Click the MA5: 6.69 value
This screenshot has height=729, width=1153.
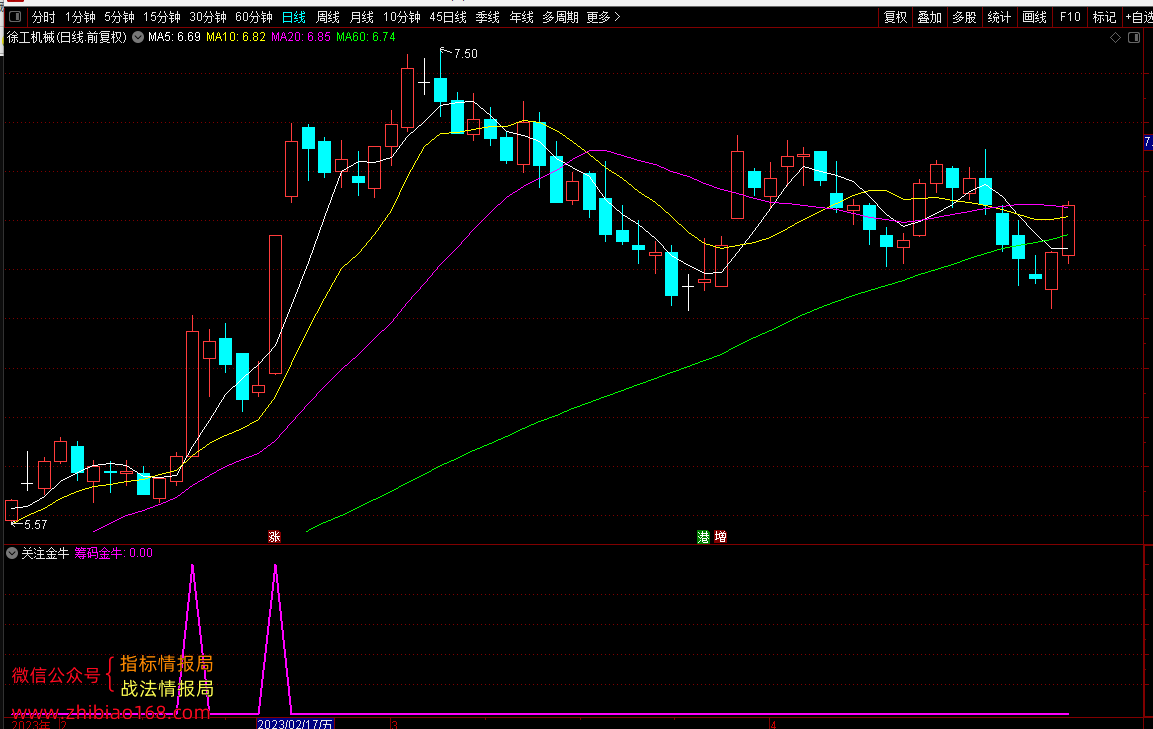tap(174, 37)
